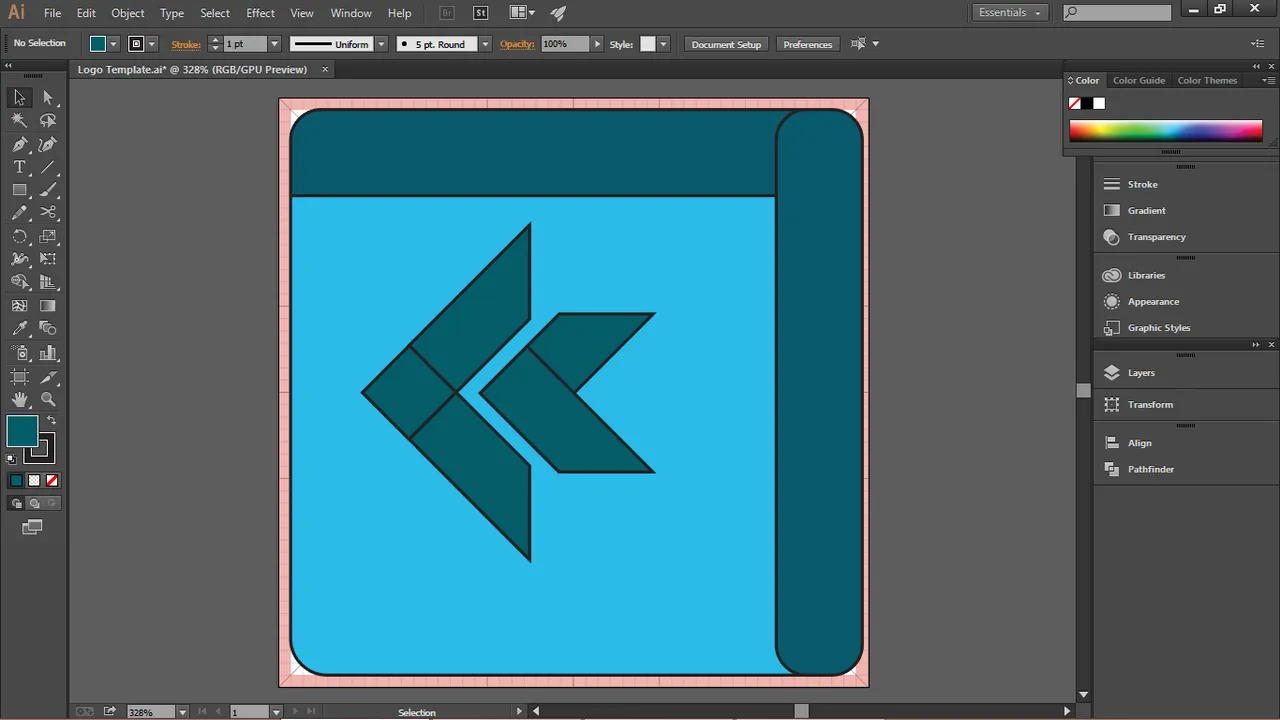1280x720 pixels.
Task: Select the Paintbrush tool
Action: [48, 190]
